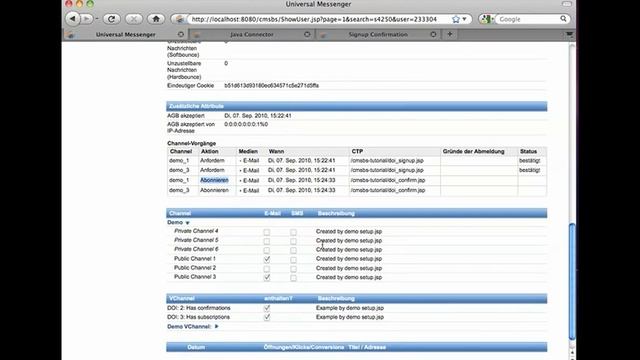The width and height of the screenshot is (640, 360).
Task: Click the Eindeutiger Cookie hash value
Action: pyautogui.click(x=271, y=86)
